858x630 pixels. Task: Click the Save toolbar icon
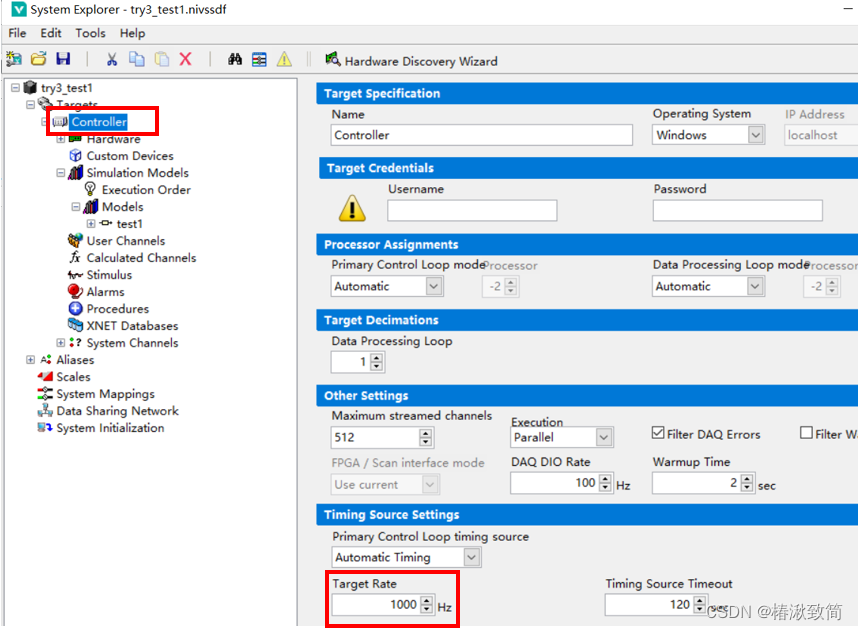tap(63, 59)
